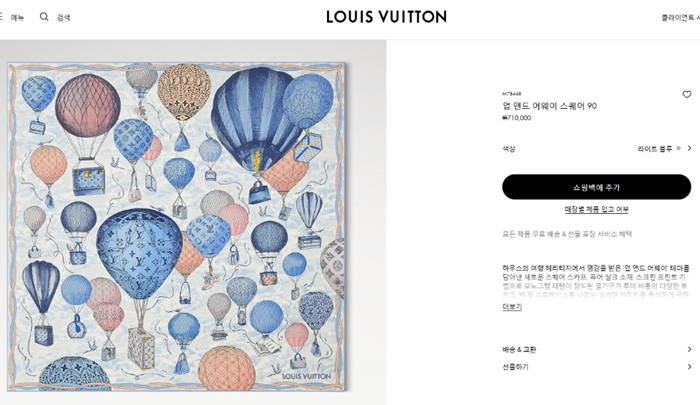Screen dimensions: 700x405
Task: Open the client services link in header
Action: [x=680, y=17]
